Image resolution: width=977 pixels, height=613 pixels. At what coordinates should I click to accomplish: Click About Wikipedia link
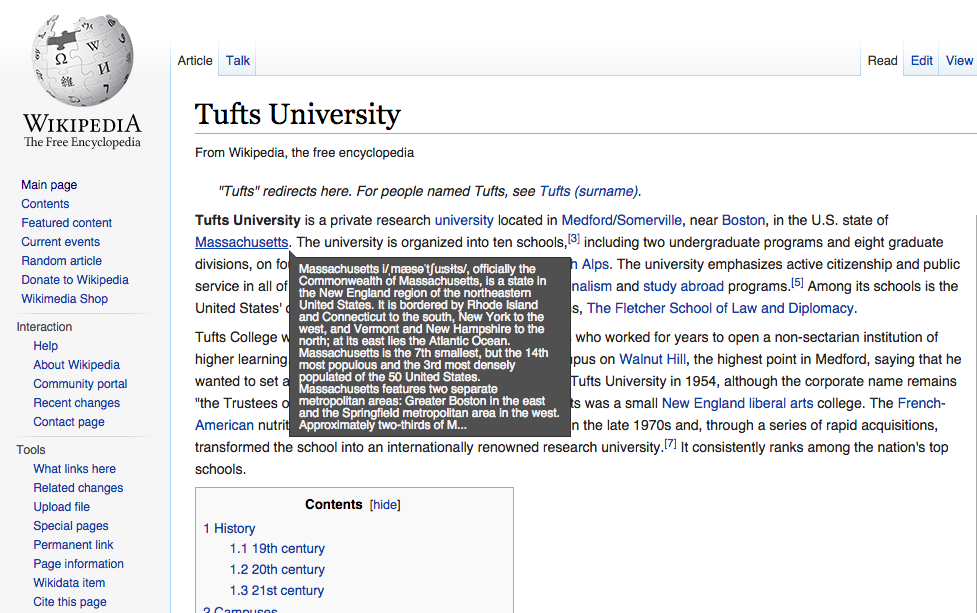point(77,364)
